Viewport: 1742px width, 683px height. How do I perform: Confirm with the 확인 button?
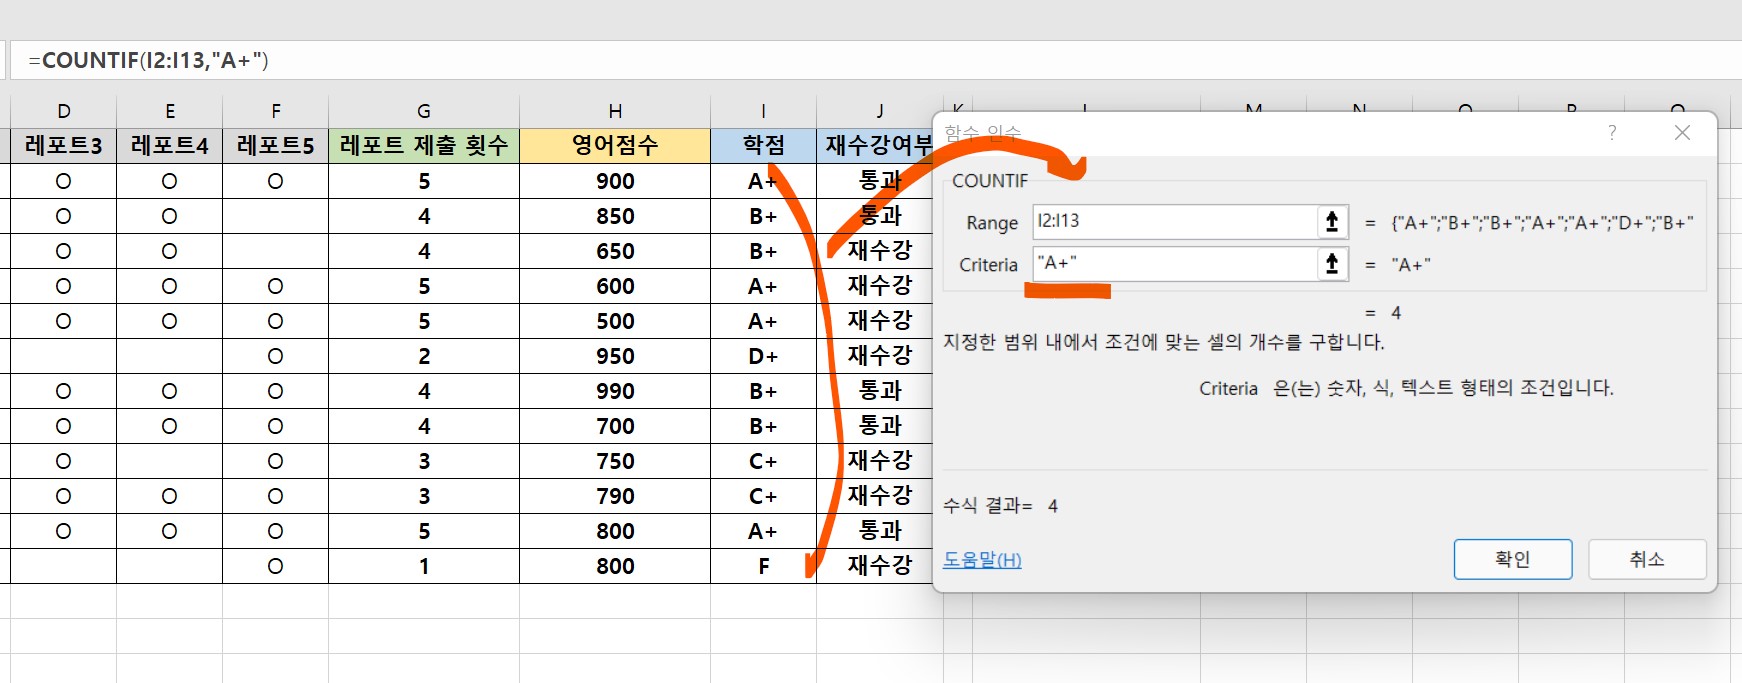tap(1513, 559)
